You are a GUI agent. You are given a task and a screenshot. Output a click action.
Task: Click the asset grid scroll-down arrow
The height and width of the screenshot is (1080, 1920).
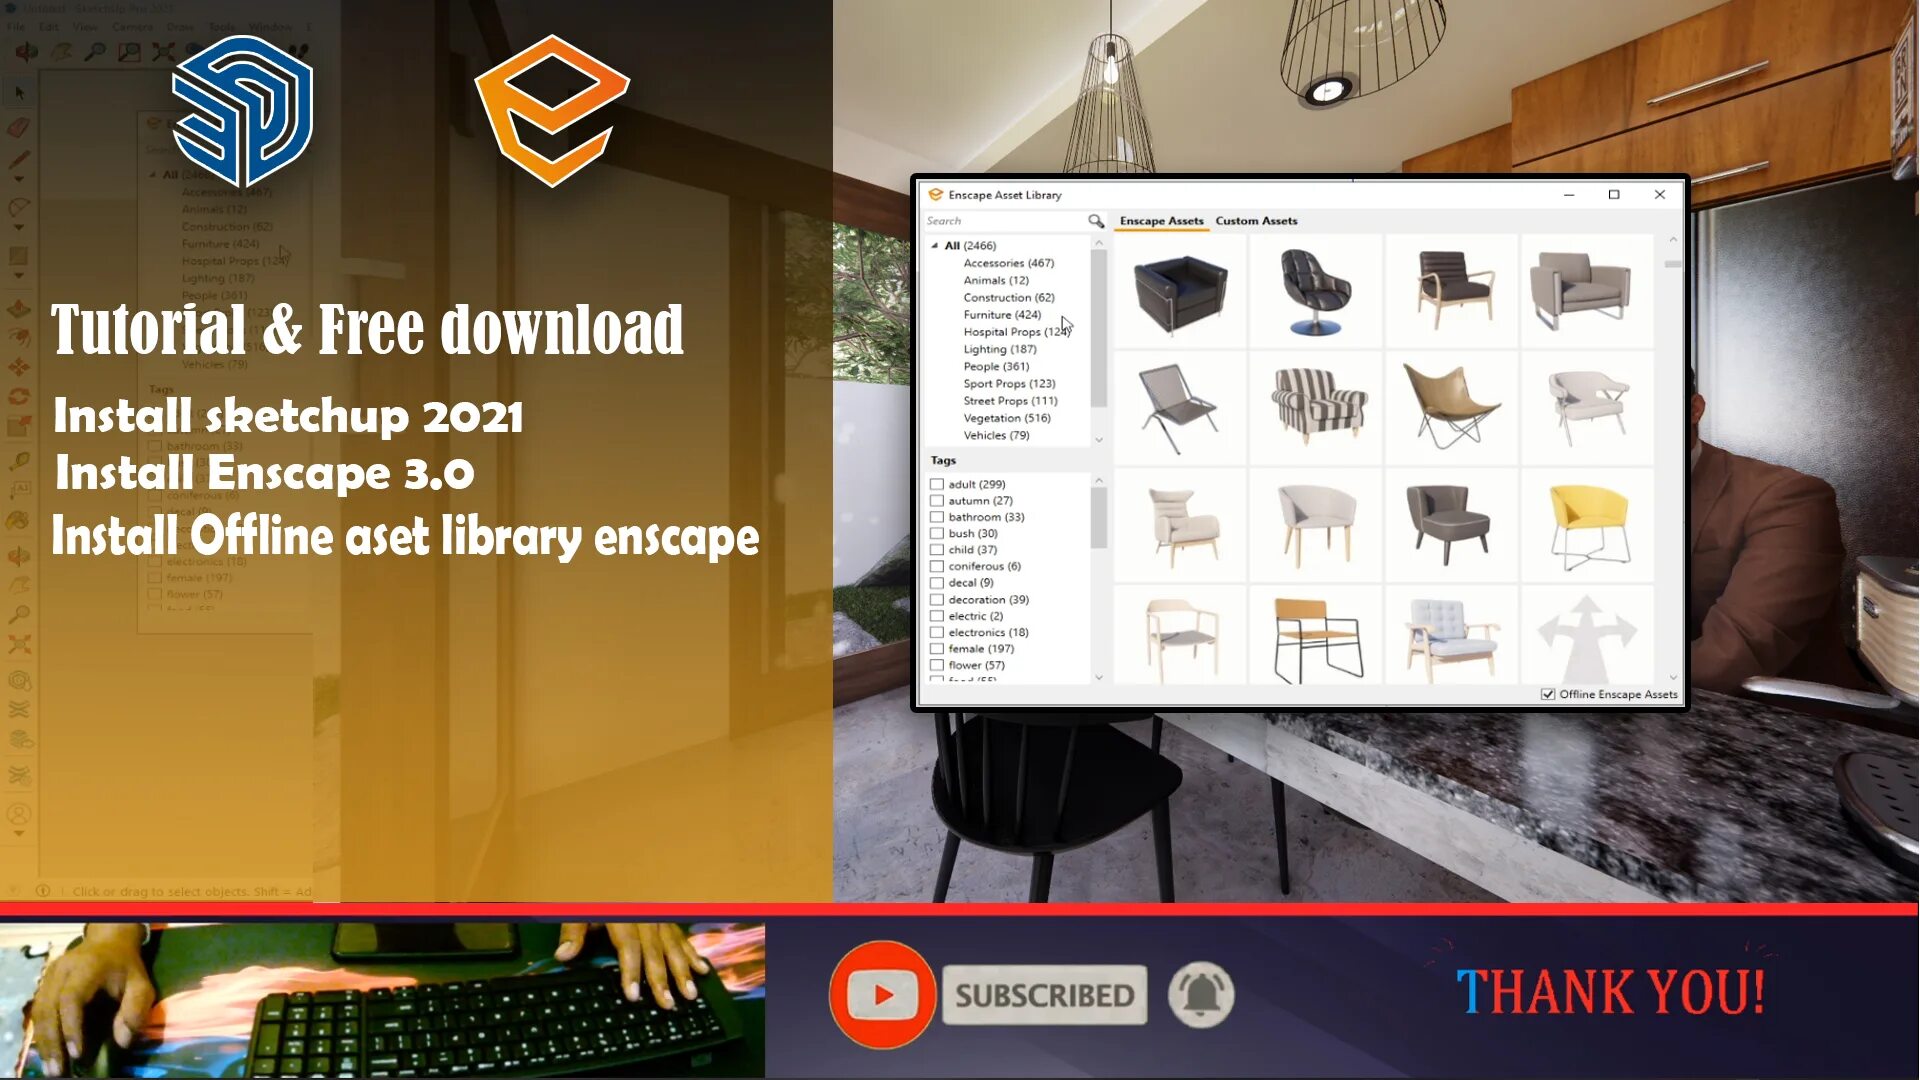click(1673, 677)
